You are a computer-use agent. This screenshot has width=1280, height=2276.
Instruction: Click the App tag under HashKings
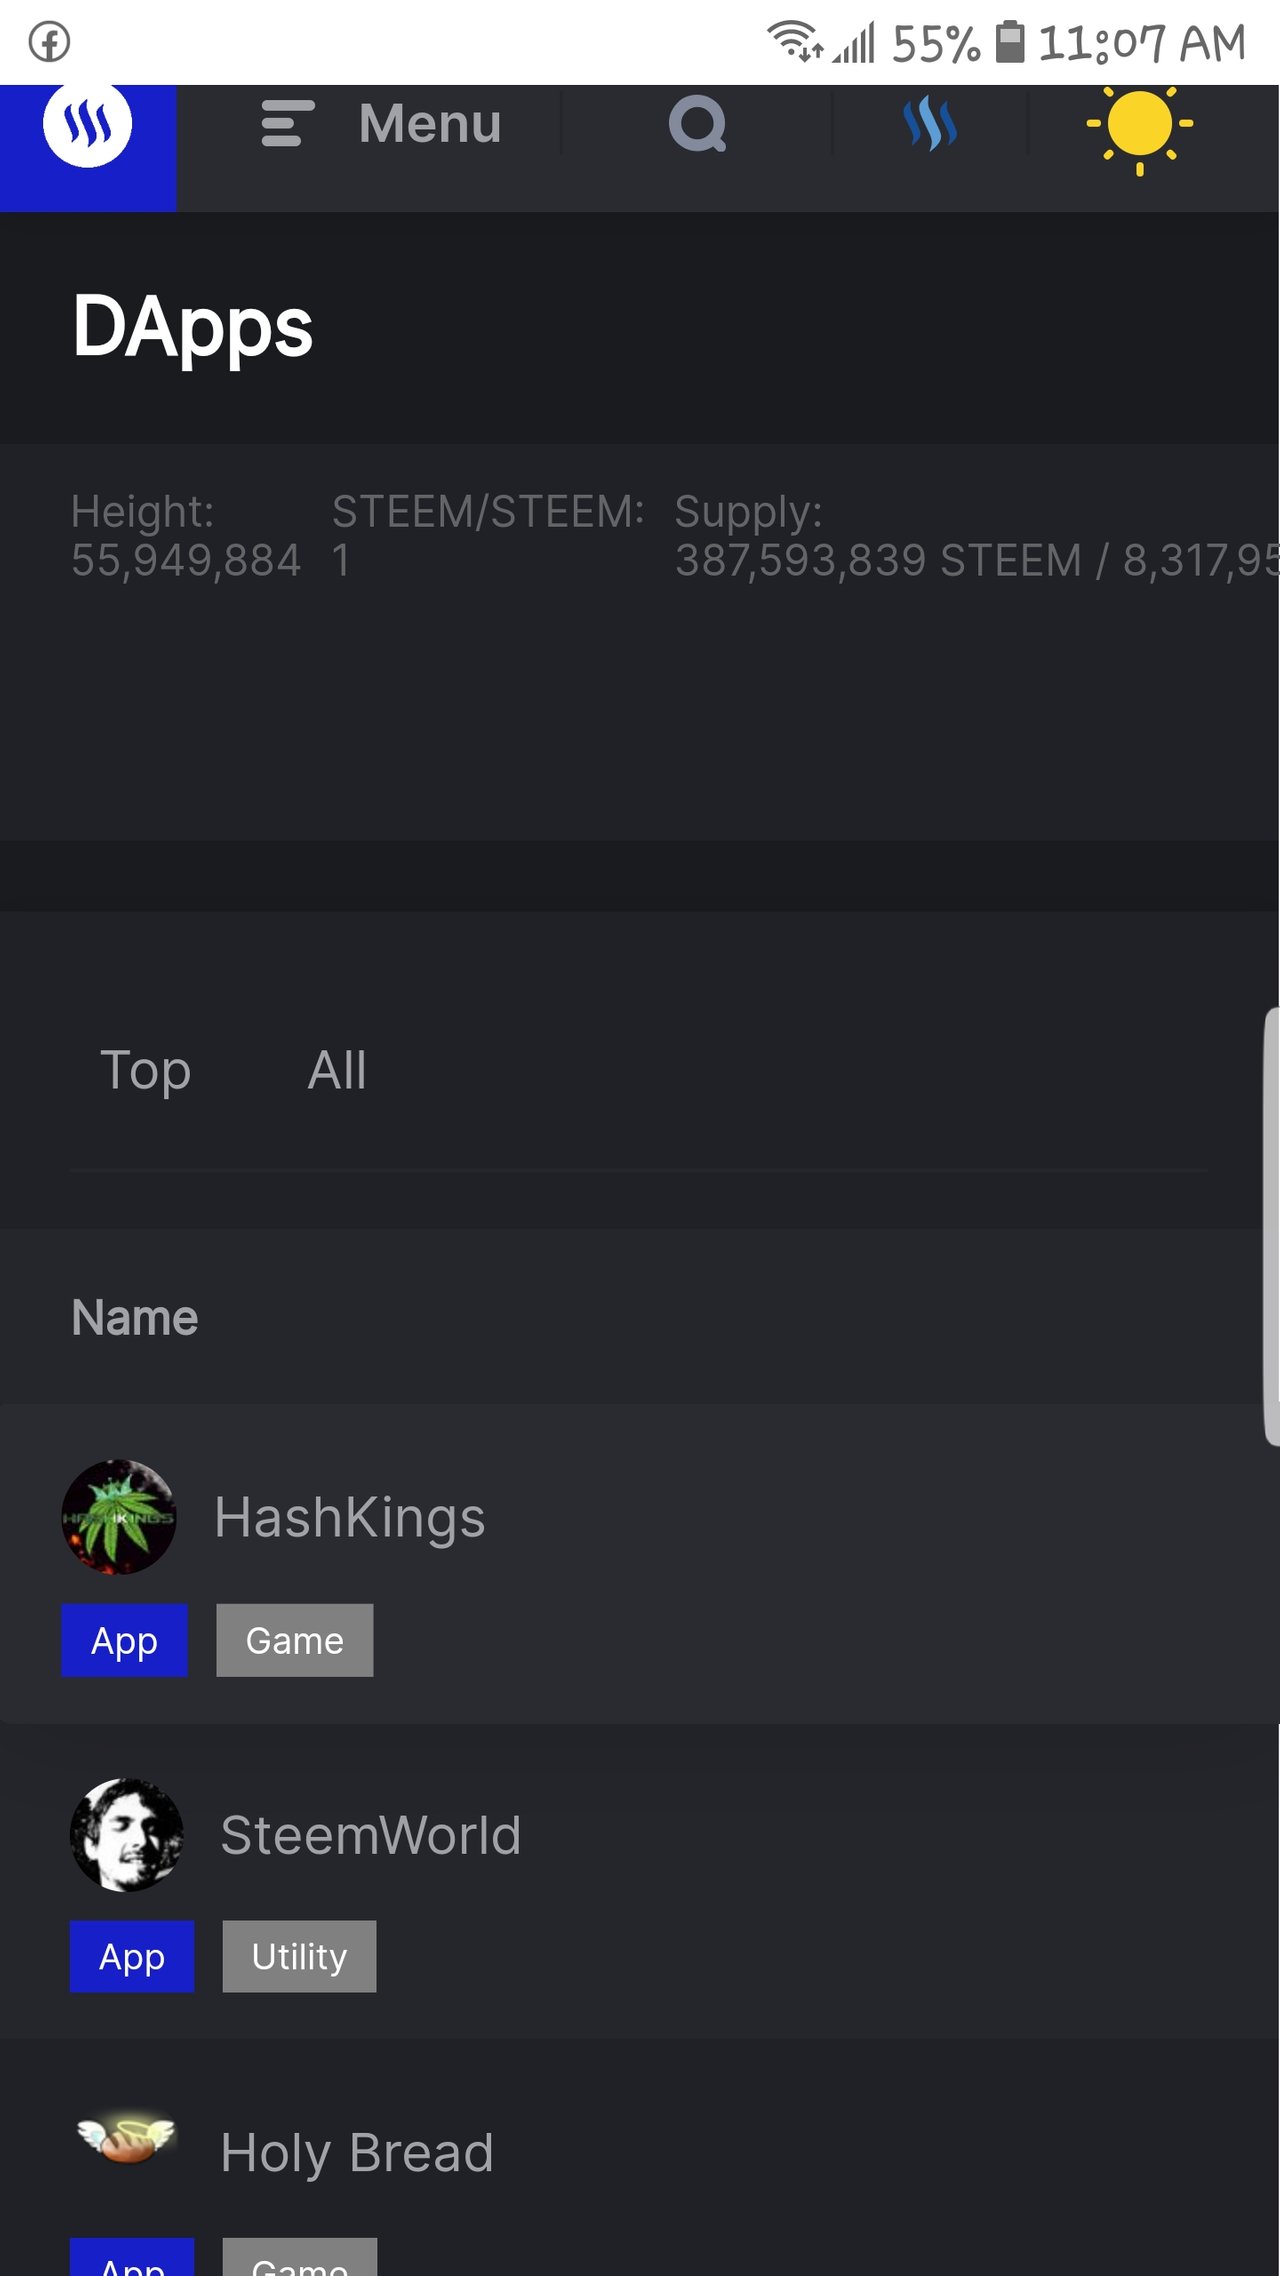coord(125,1641)
